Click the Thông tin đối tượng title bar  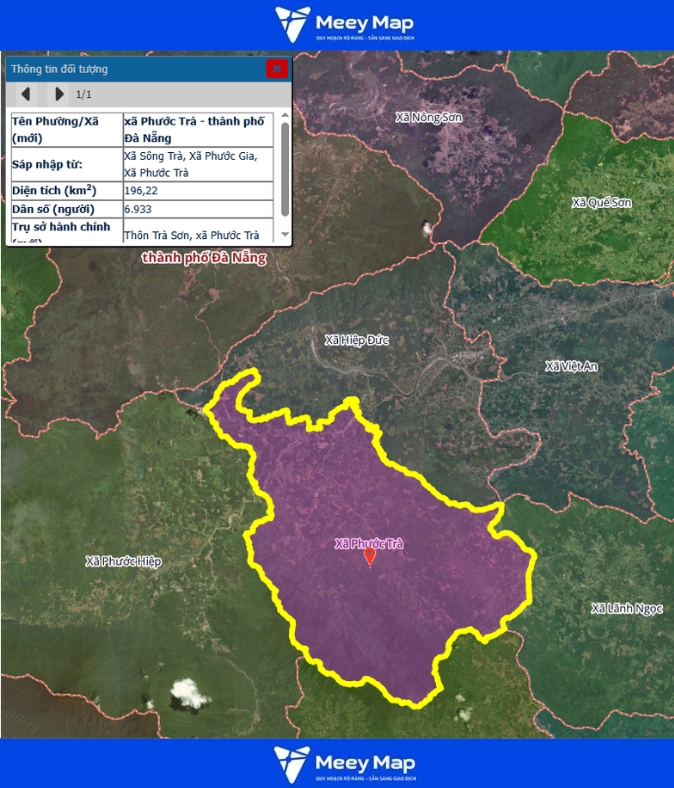click(x=130, y=69)
